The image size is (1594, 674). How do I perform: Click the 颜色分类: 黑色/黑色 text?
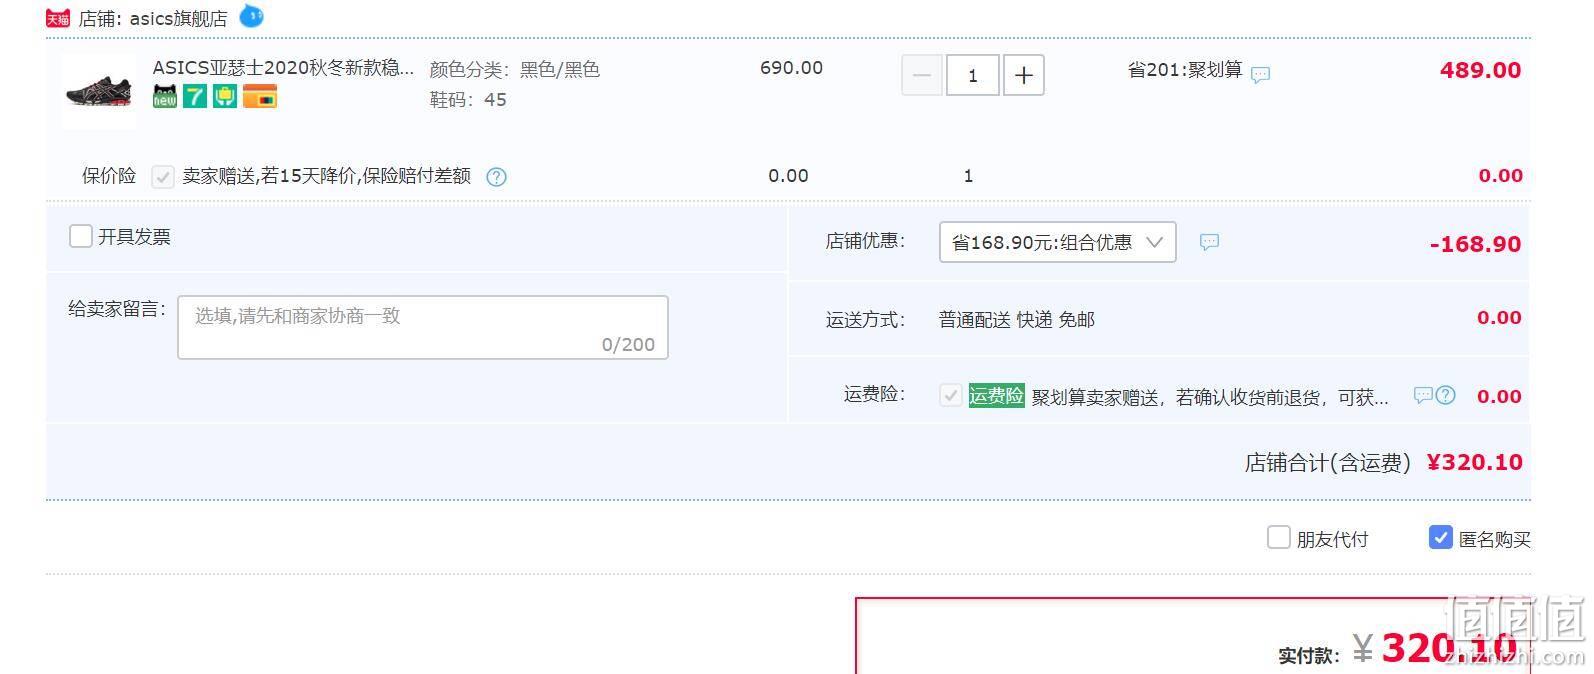pos(515,70)
